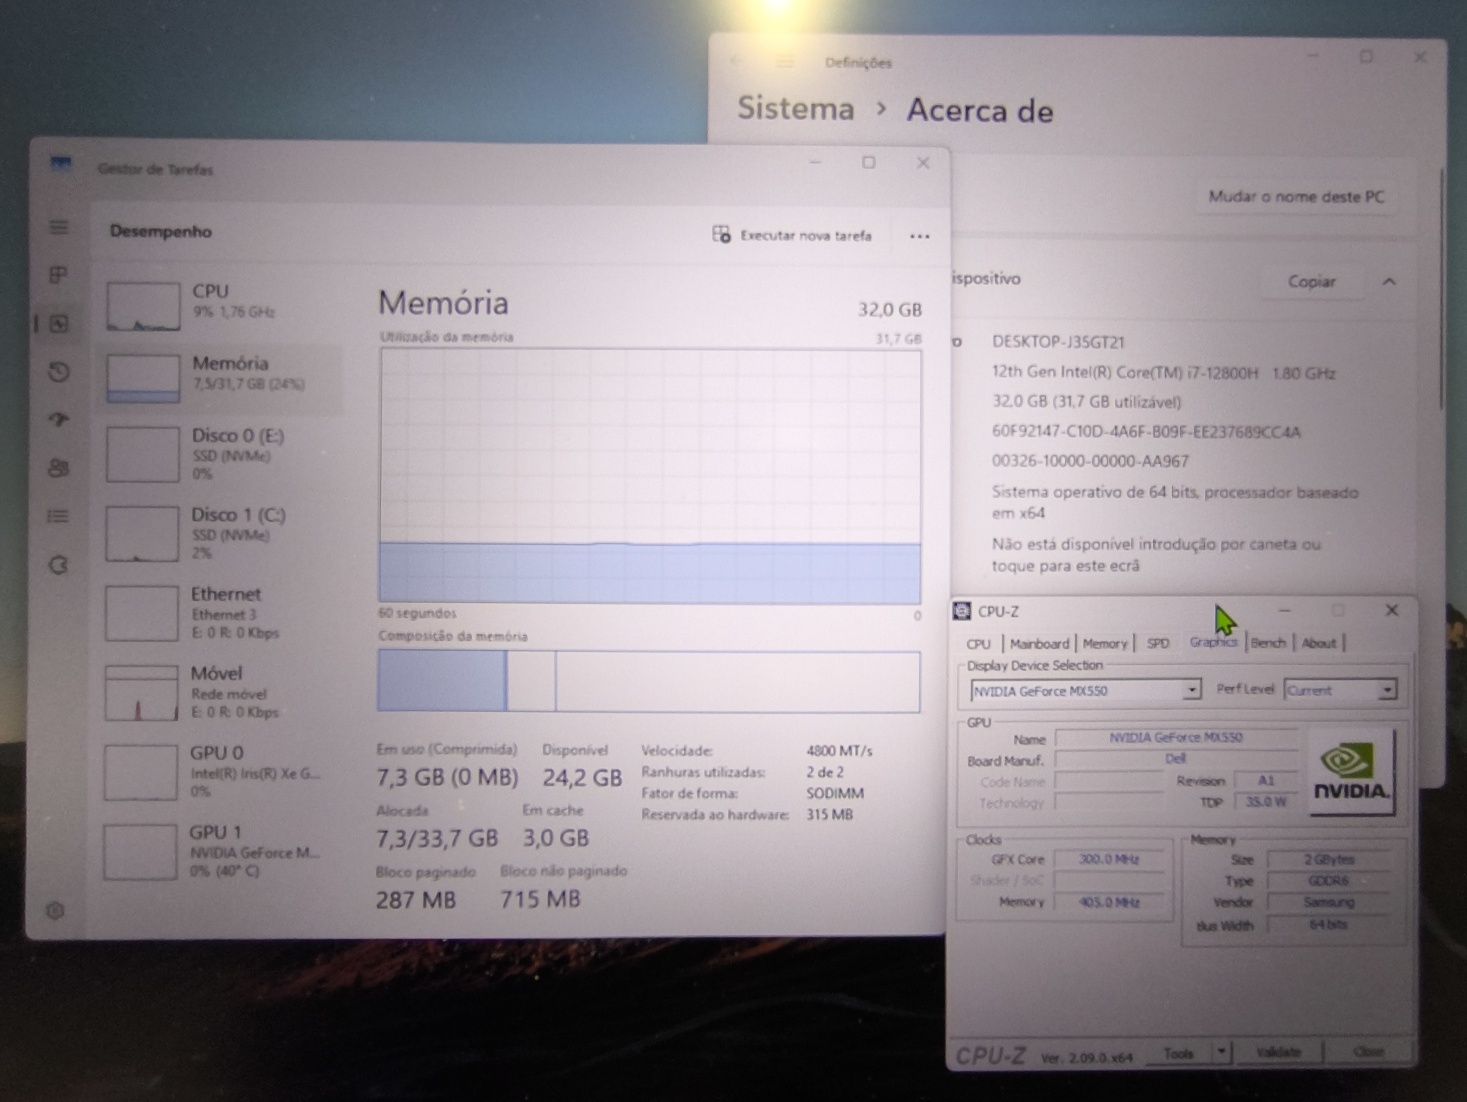Image resolution: width=1467 pixels, height=1102 pixels.
Task: Click the i7-12800H processor text
Action: pos(1164,373)
